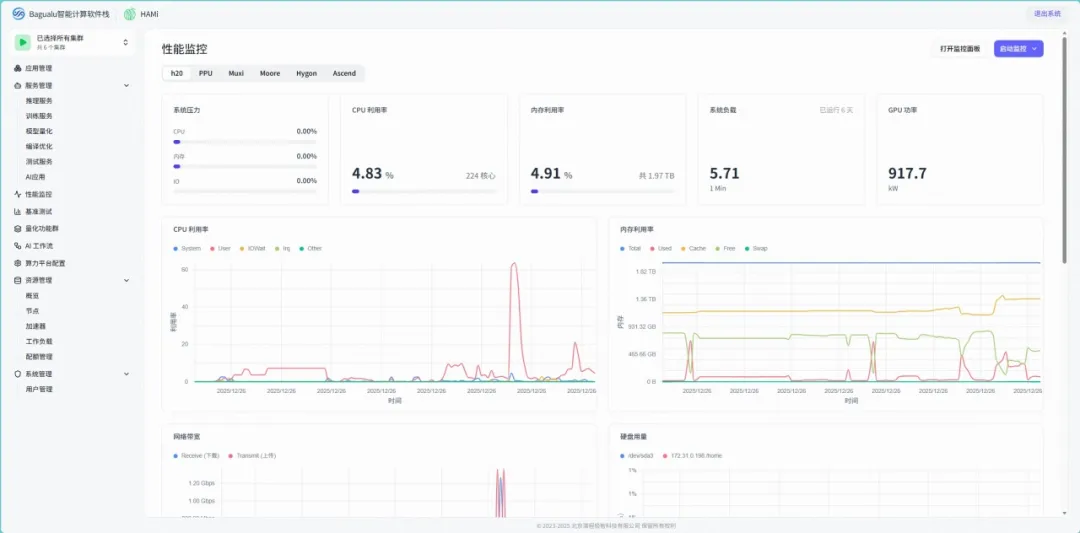Click the Bagualu logo icon
Screen dimensions: 1080x533
click(x=19, y=14)
